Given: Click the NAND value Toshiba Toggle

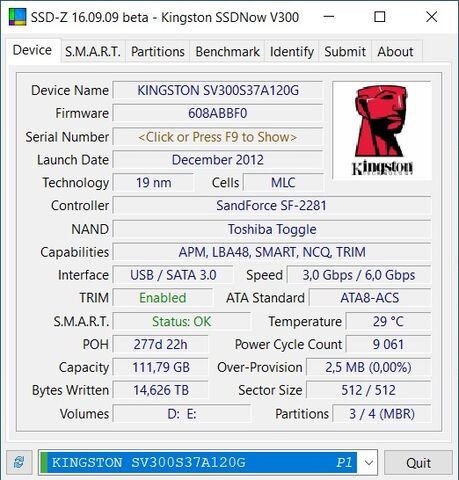Looking at the screenshot, I should 271,229.
